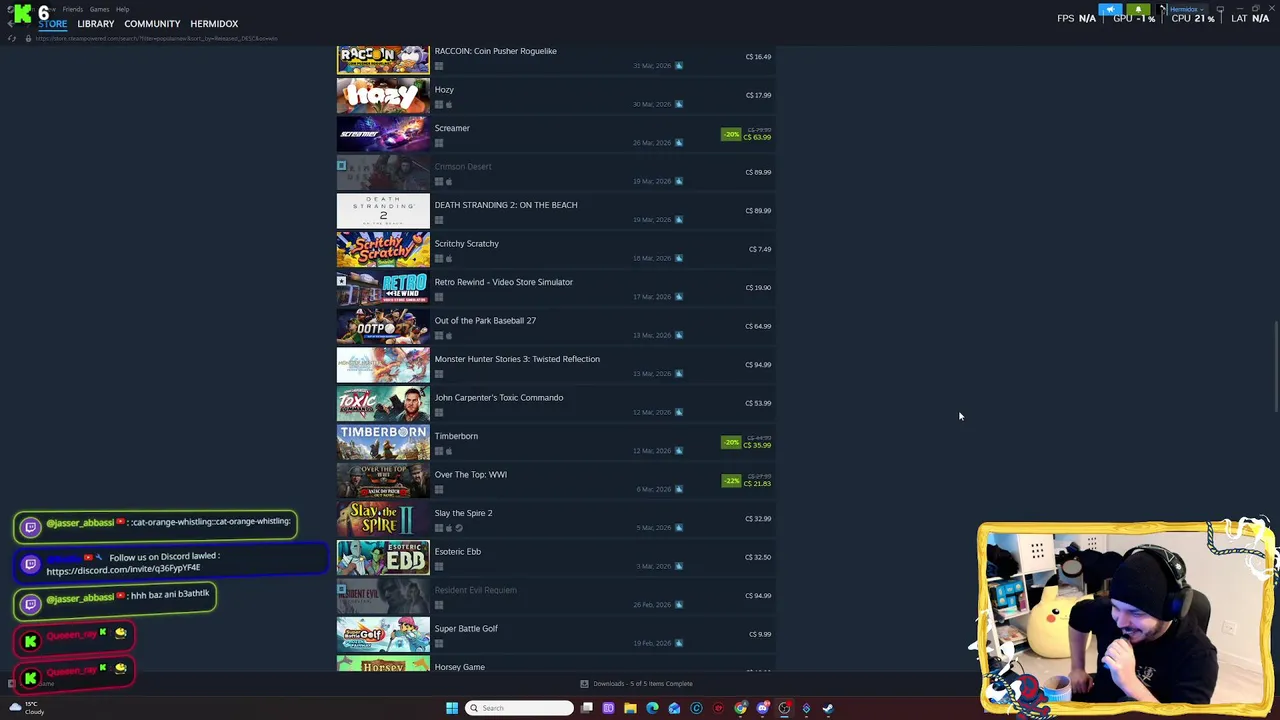Open Task View on the taskbar

pyautogui.click(x=587, y=708)
